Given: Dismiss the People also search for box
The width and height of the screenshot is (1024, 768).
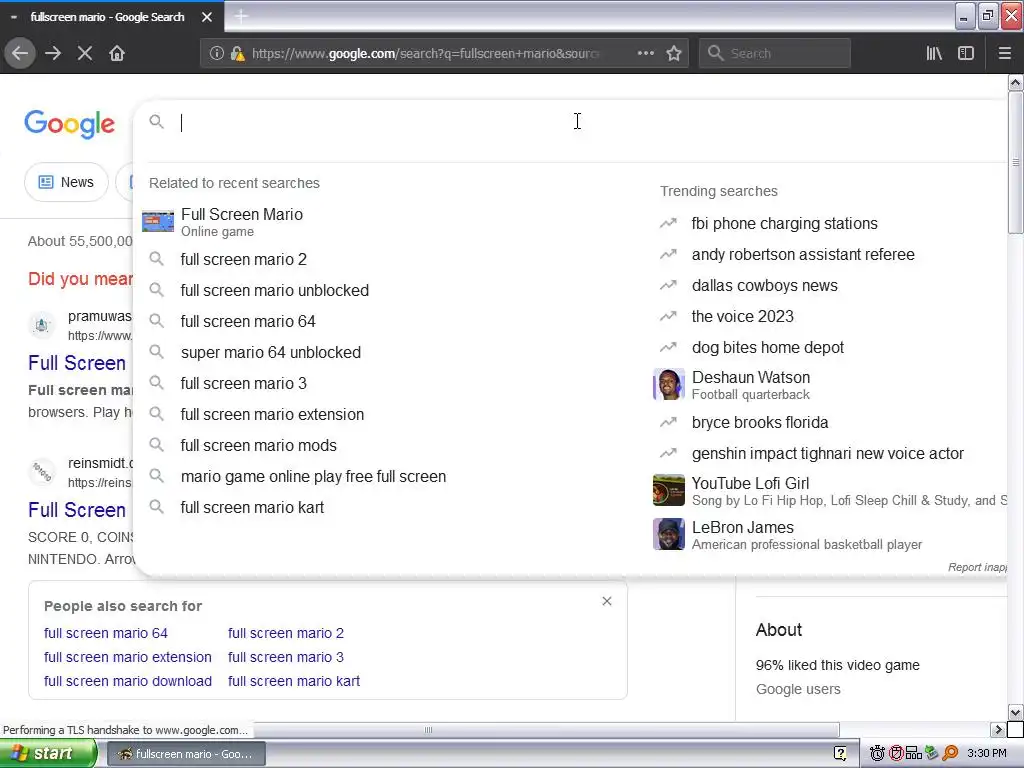Looking at the screenshot, I should coord(607,601).
